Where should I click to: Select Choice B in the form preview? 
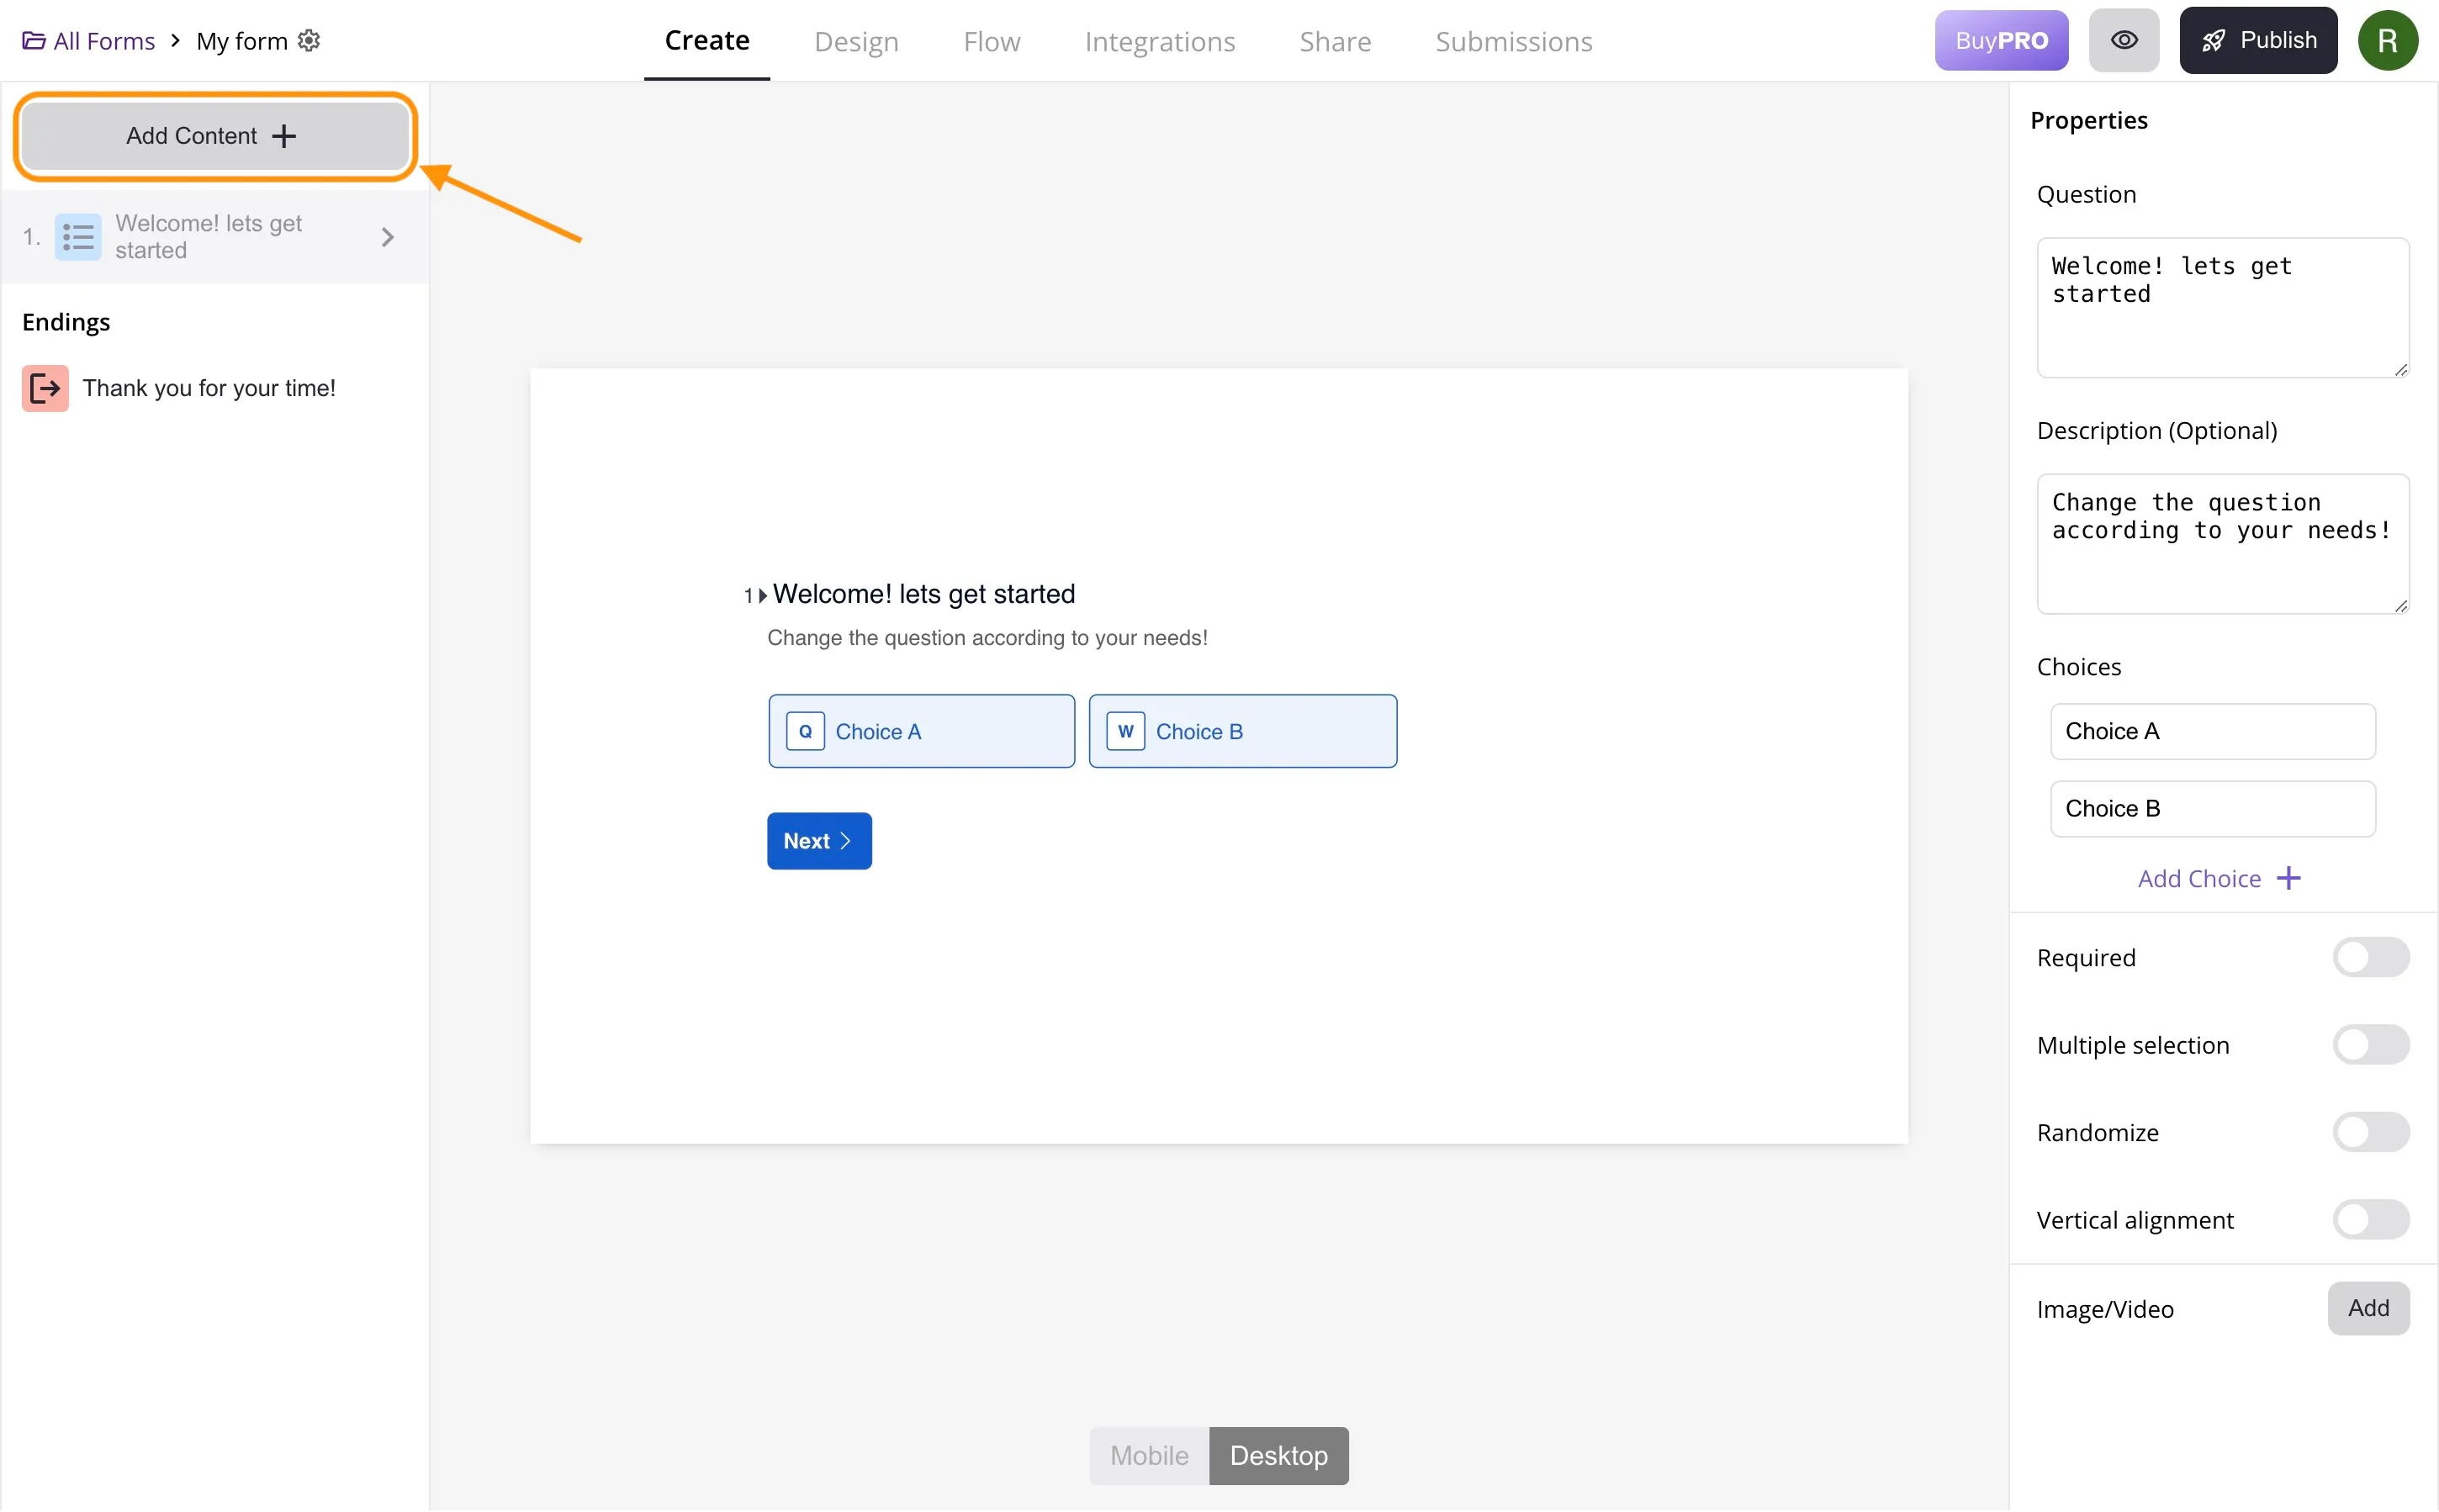[1242, 731]
